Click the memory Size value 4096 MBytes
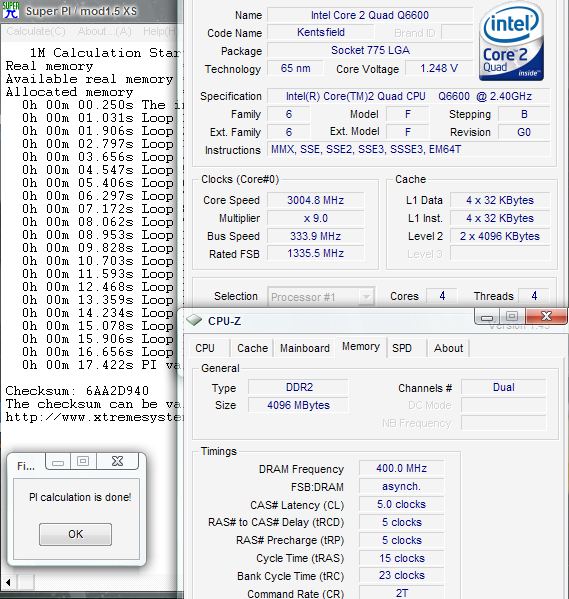Screen dimensions: 569x599 (299, 405)
